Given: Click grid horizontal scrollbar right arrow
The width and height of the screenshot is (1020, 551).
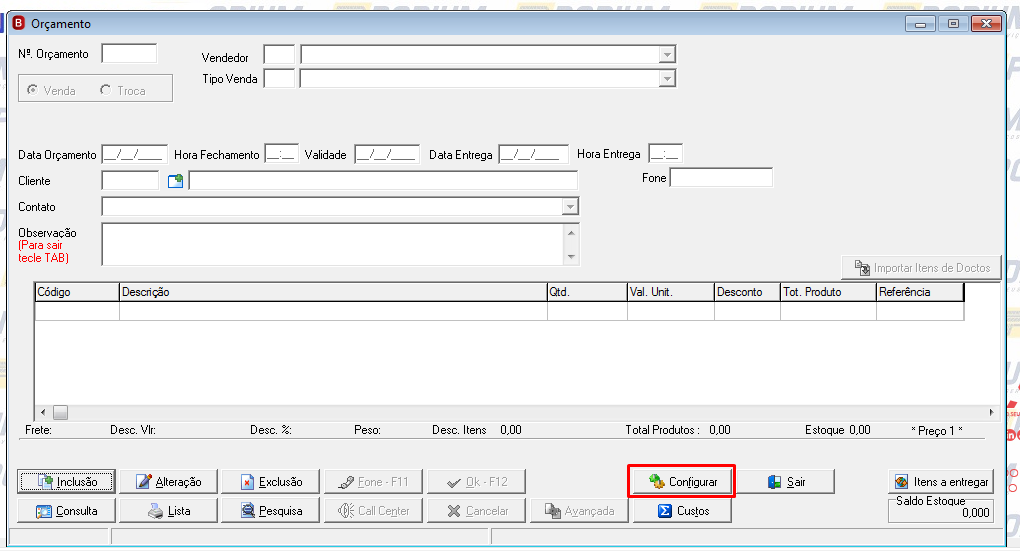Looking at the screenshot, I should [x=991, y=412].
